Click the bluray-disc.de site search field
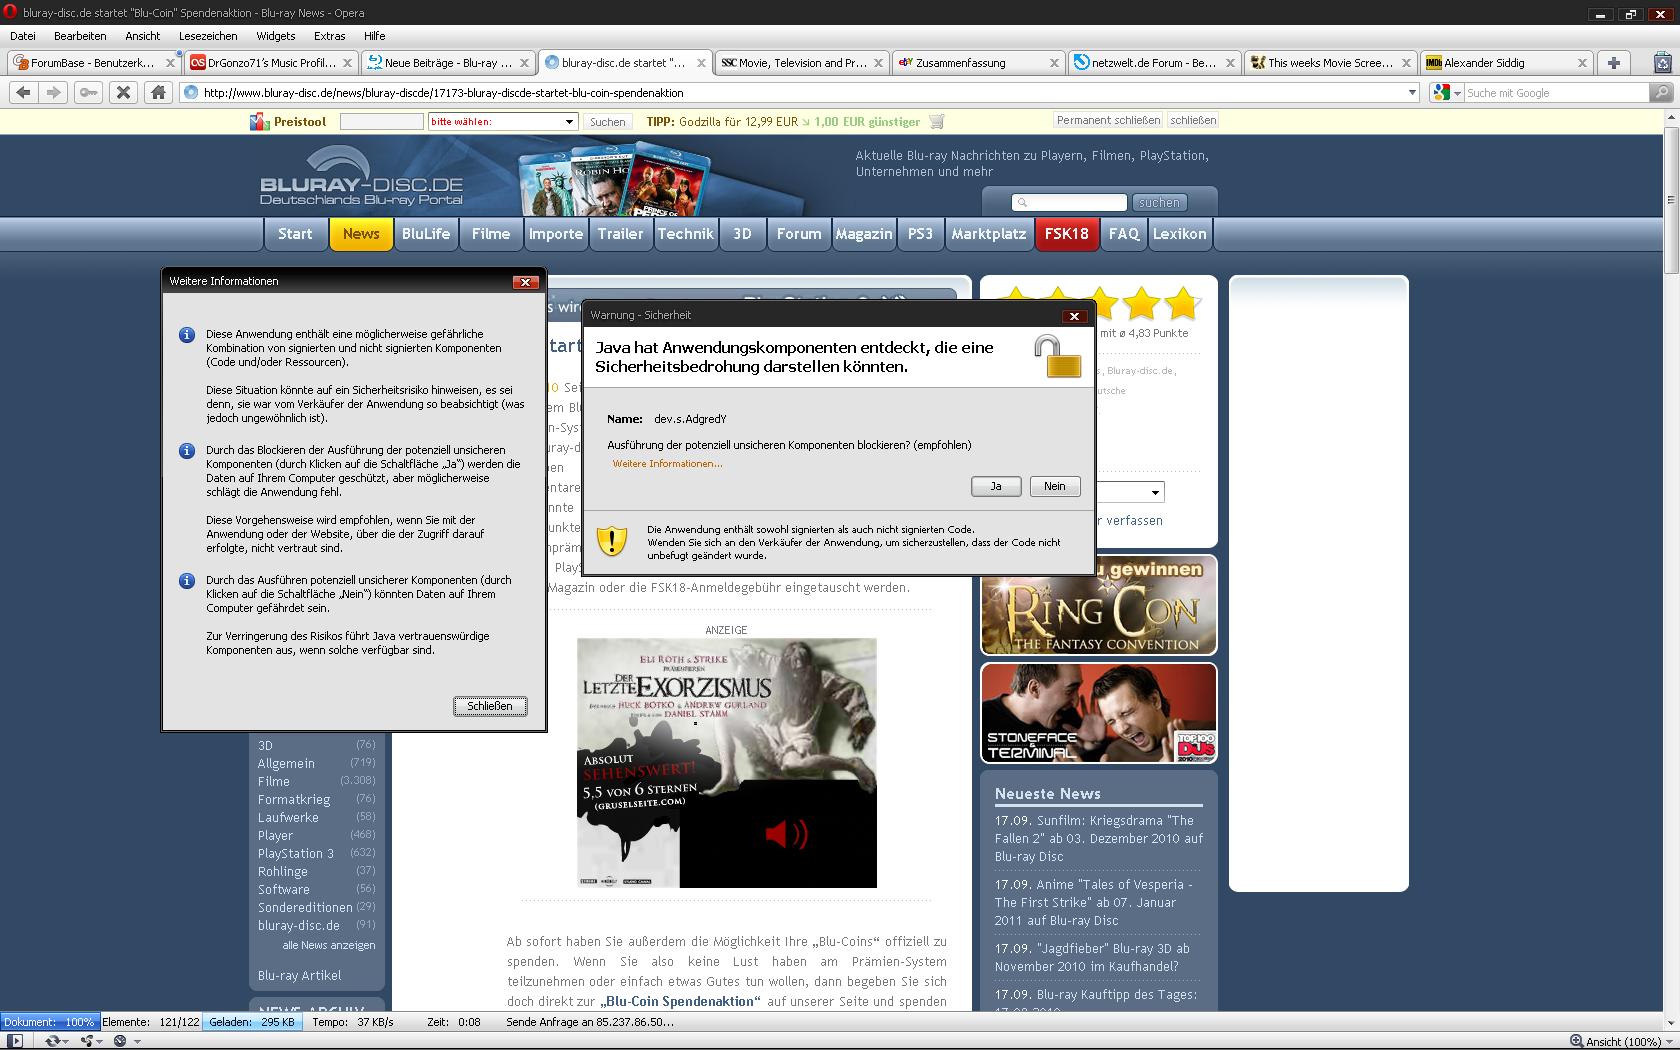 (x=1069, y=202)
